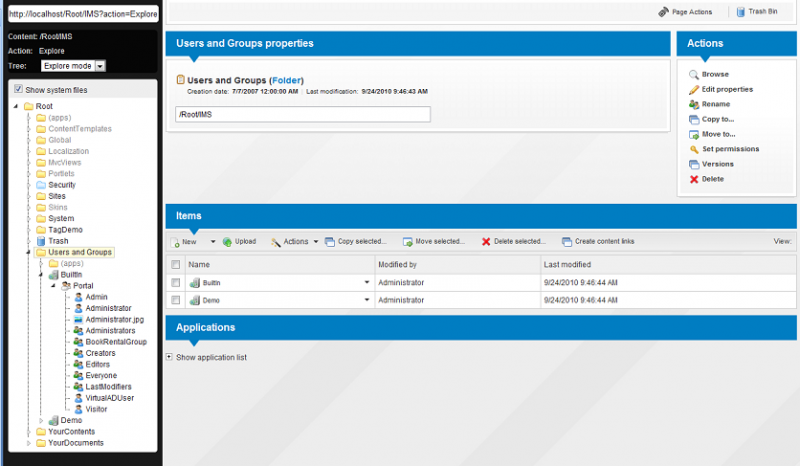Click the /Root/IMS path field
800x466 pixels.
(x=303, y=114)
